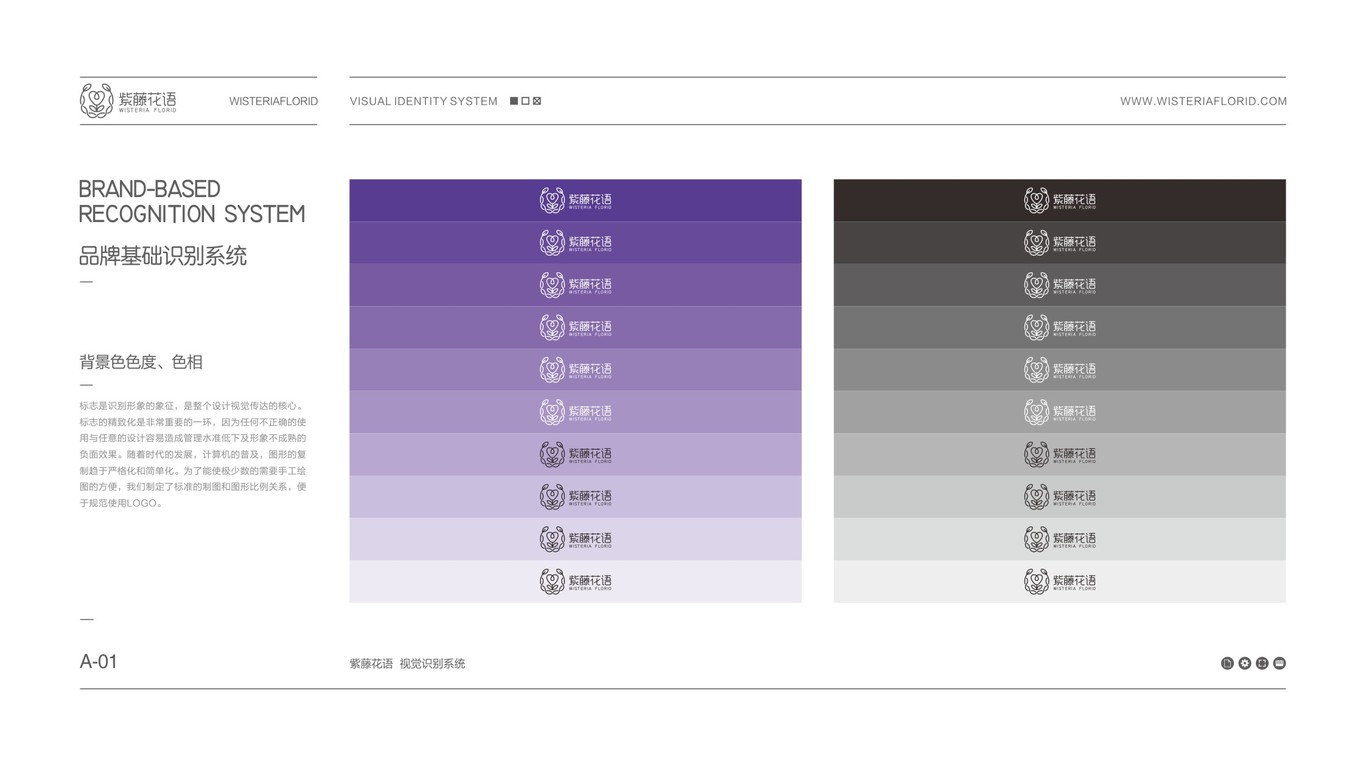Select the second purple band from top

point(575,243)
